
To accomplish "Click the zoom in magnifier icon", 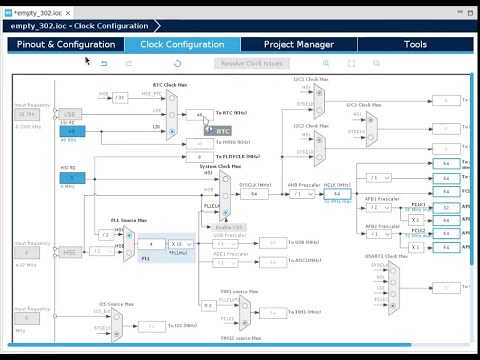I will click(326, 63).
